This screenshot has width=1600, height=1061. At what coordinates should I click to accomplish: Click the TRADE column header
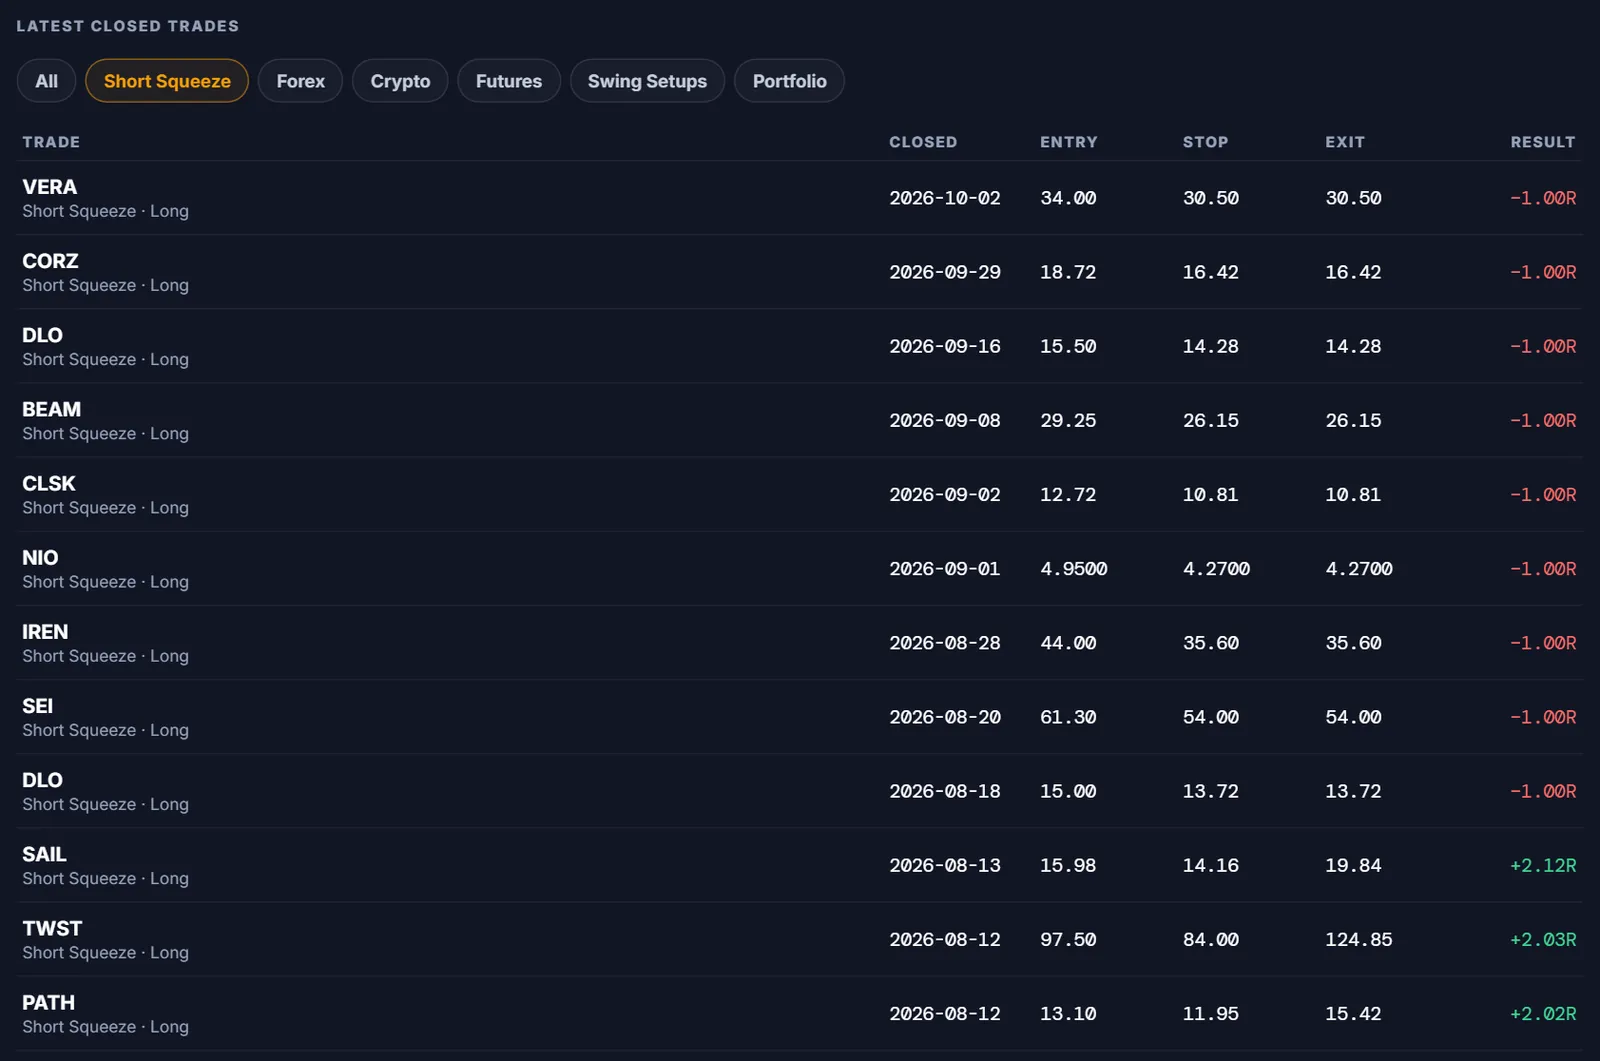[x=51, y=142]
